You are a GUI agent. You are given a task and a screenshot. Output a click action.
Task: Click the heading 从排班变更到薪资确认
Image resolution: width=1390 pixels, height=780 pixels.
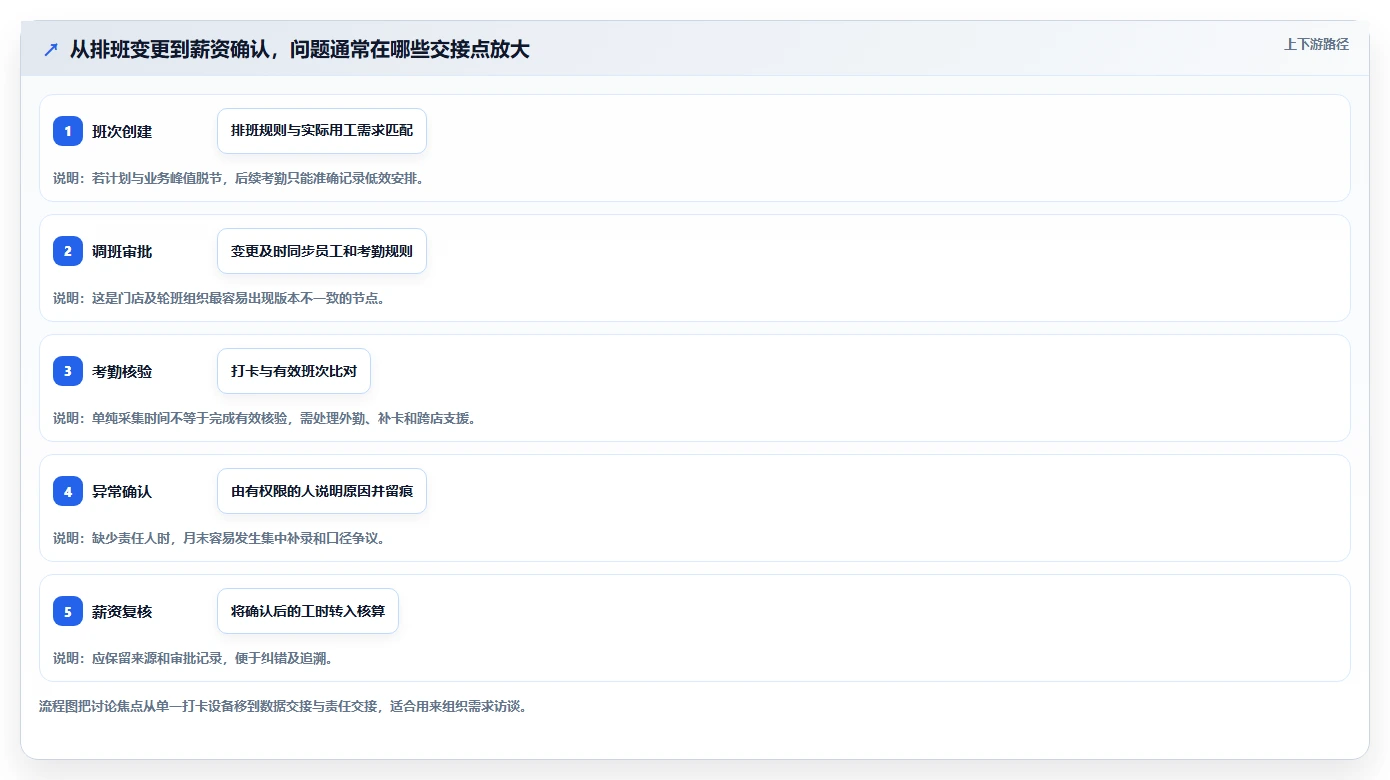coord(299,49)
